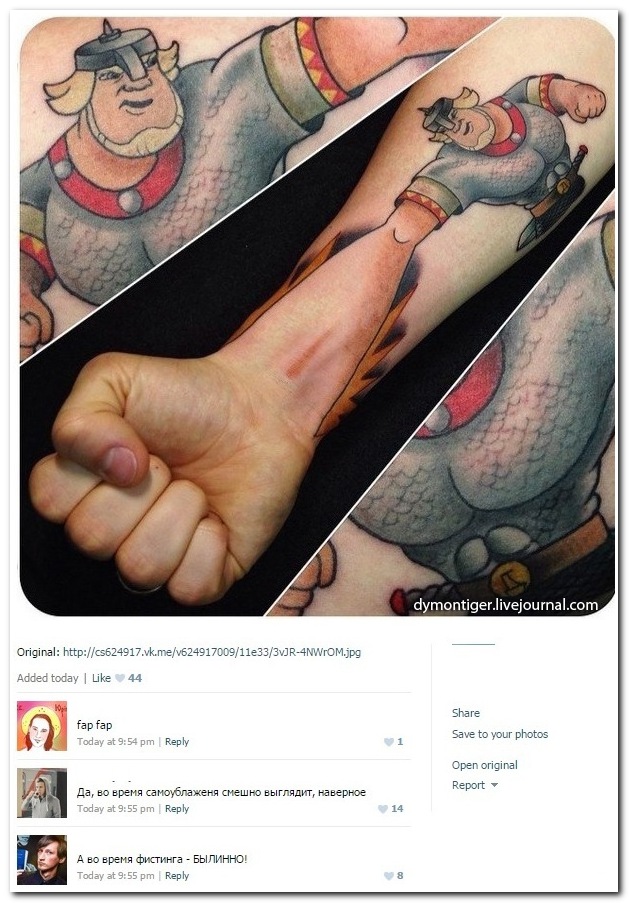Click the 'Today at 9:54 pm' timestamp
This screenshot has height=903, width=629.
116,742
